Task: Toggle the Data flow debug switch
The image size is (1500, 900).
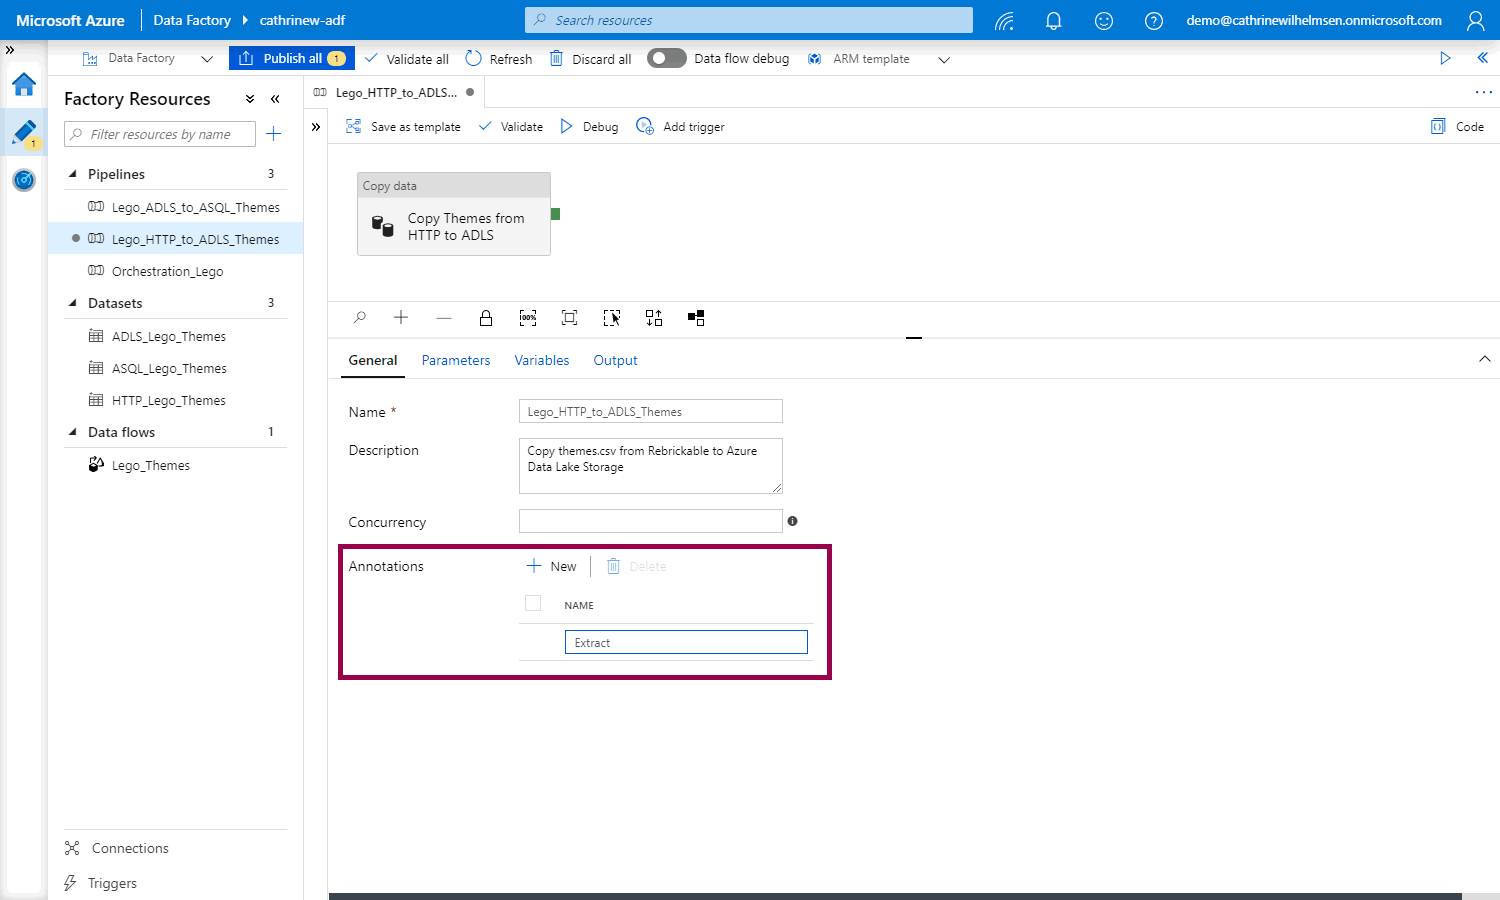Action: pyautogui.click(x=667, y=59)
